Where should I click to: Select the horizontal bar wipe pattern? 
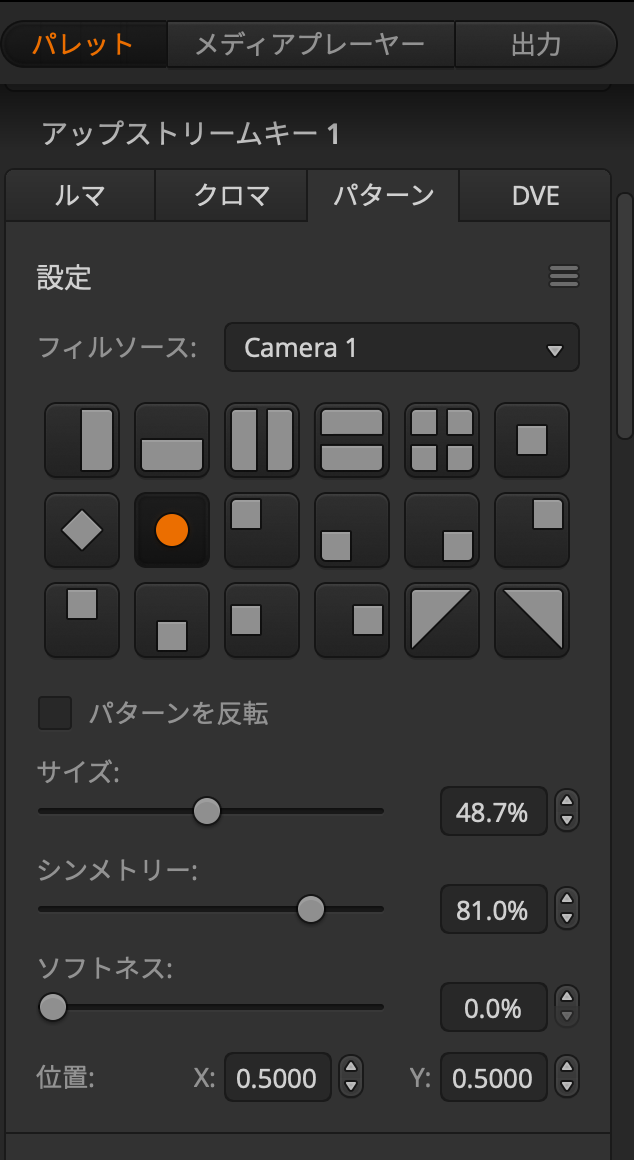click(172, 440)
